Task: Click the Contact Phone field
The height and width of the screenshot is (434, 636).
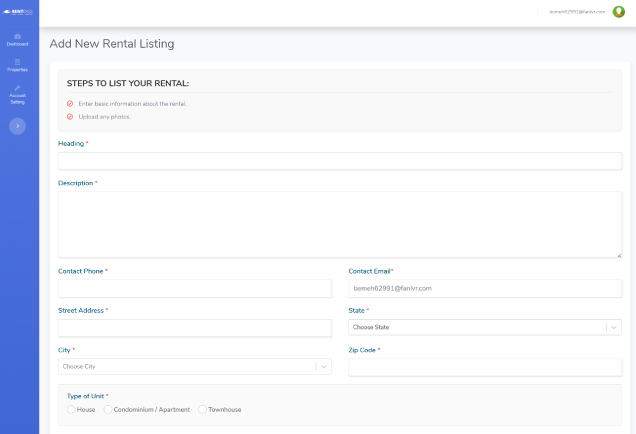Action: pyautogui.click(x=195, y=288)
